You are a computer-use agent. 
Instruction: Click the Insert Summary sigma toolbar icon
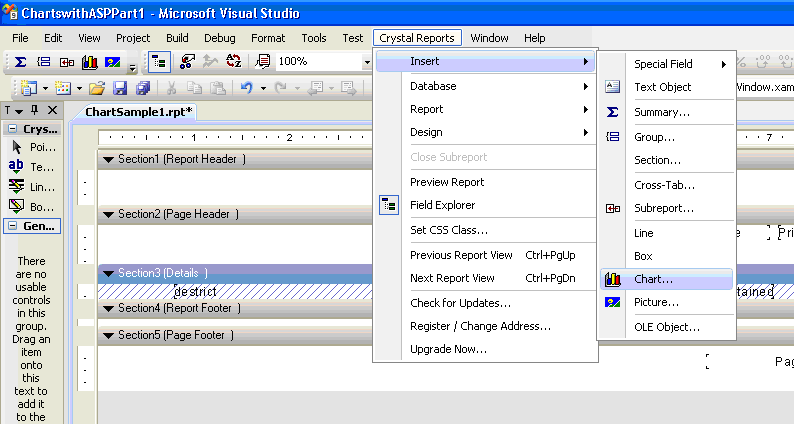(20, 62)
